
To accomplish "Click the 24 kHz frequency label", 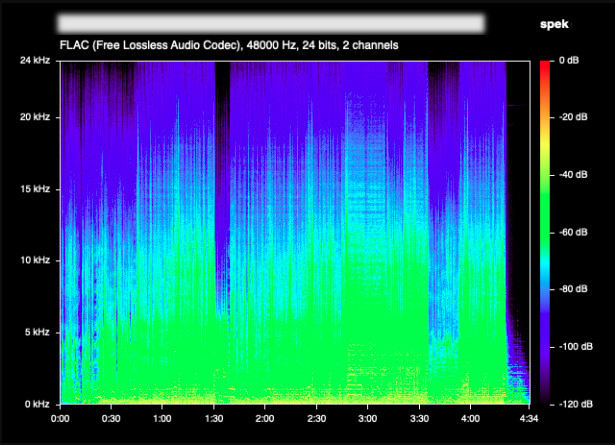I will click(35, 60).
